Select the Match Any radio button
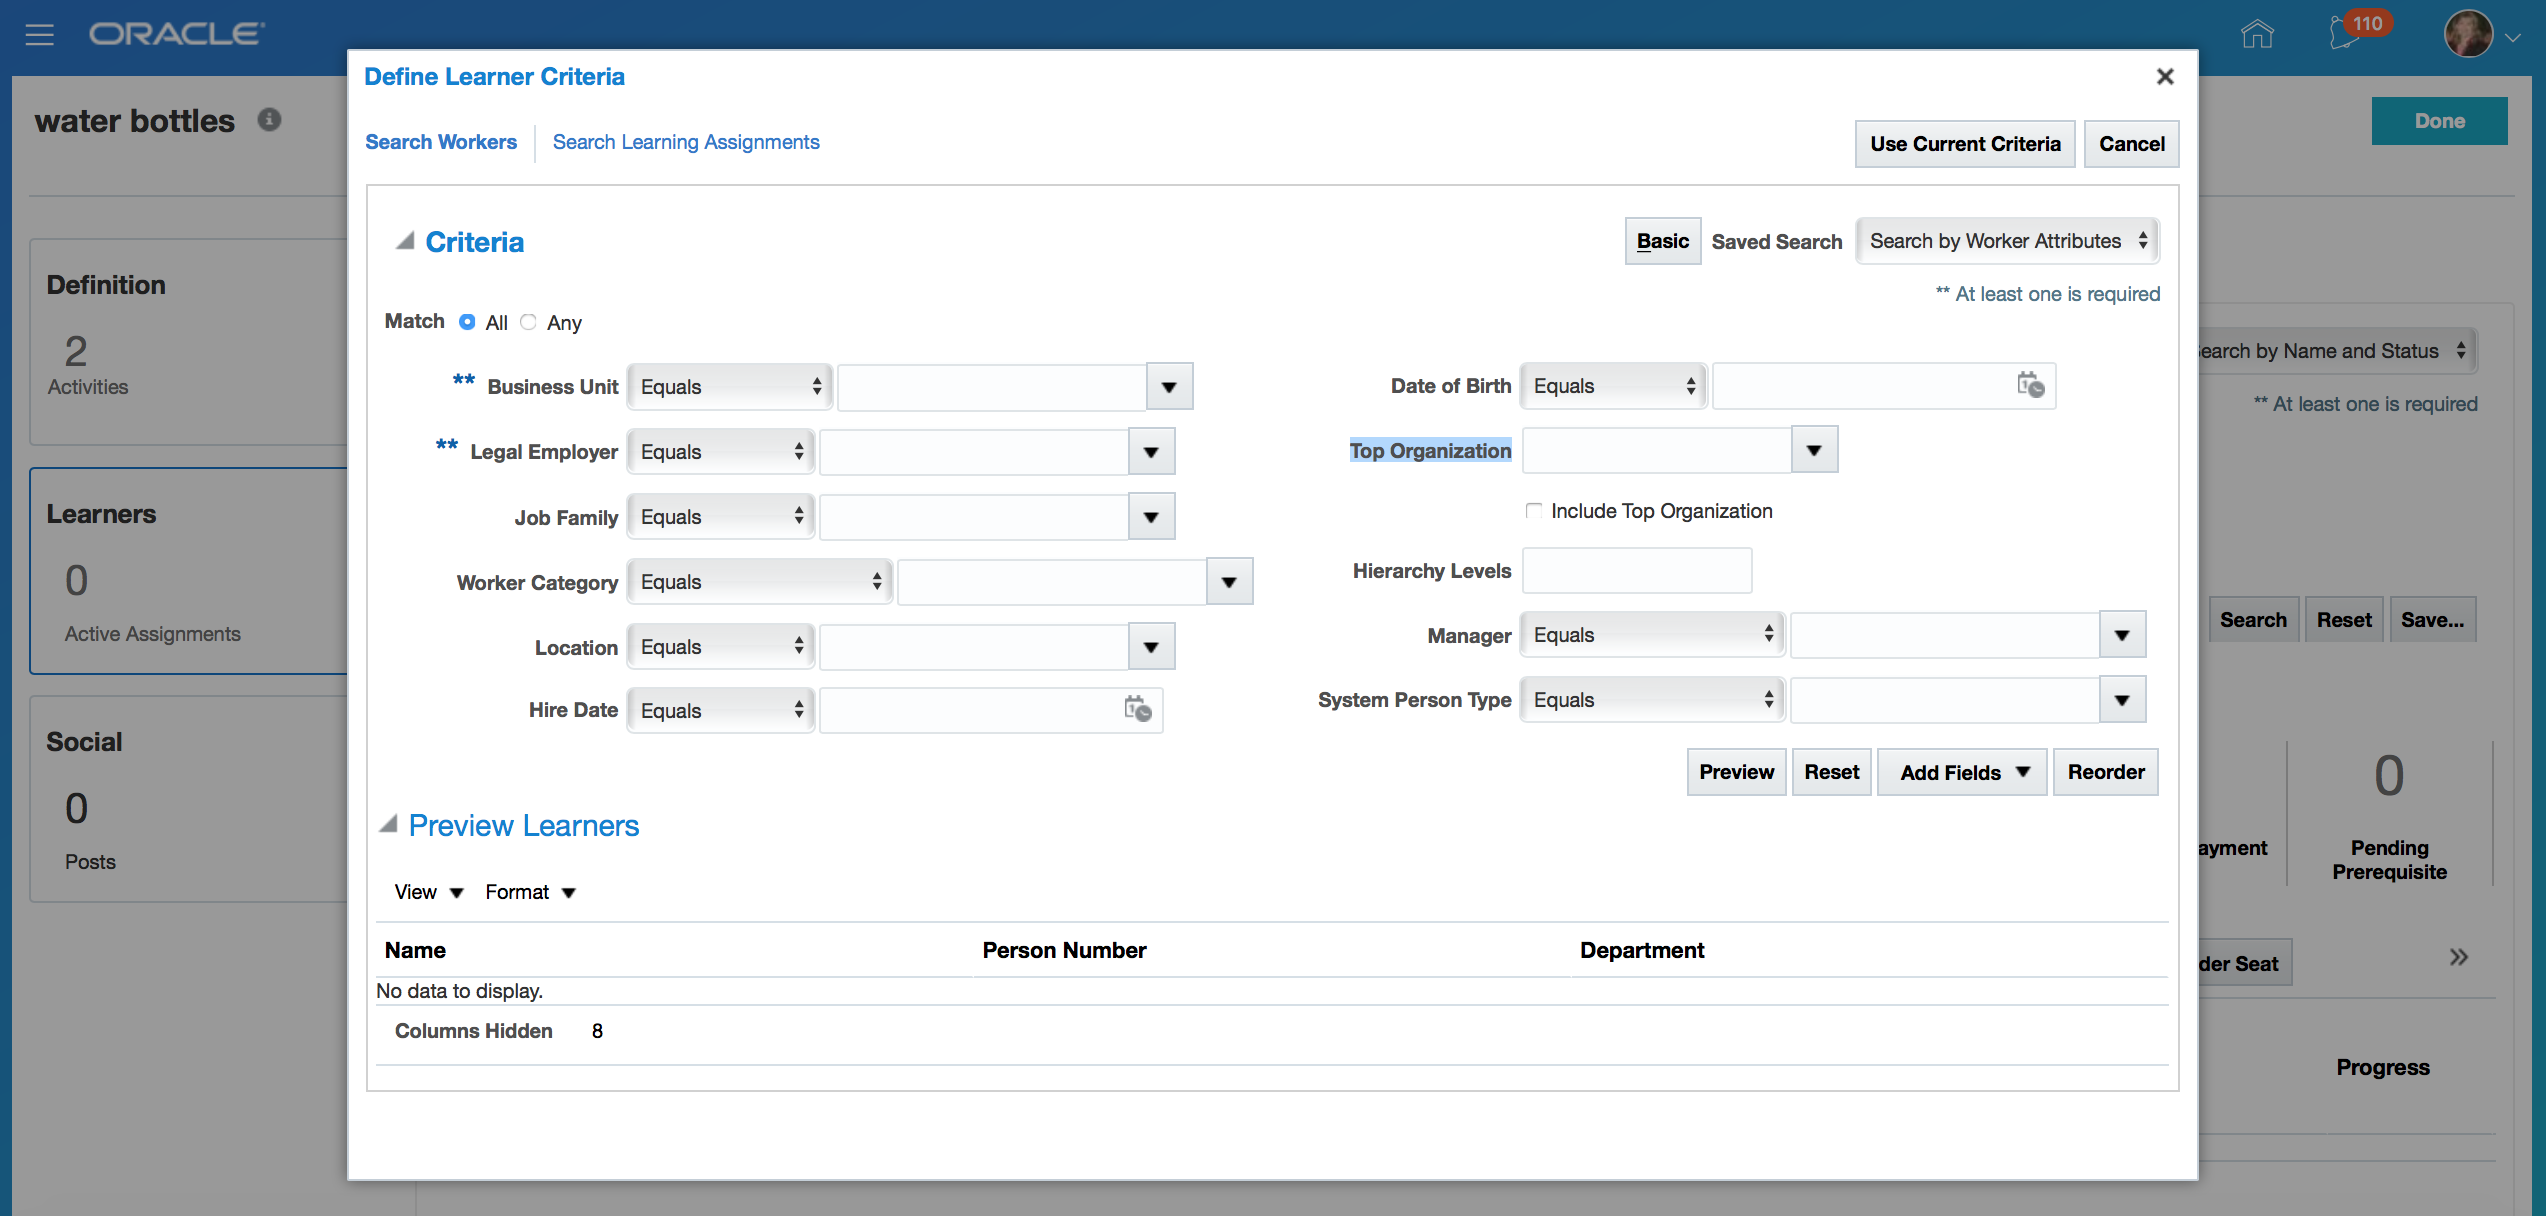Screen dimensions: 2546x1216 pos(529,322)
